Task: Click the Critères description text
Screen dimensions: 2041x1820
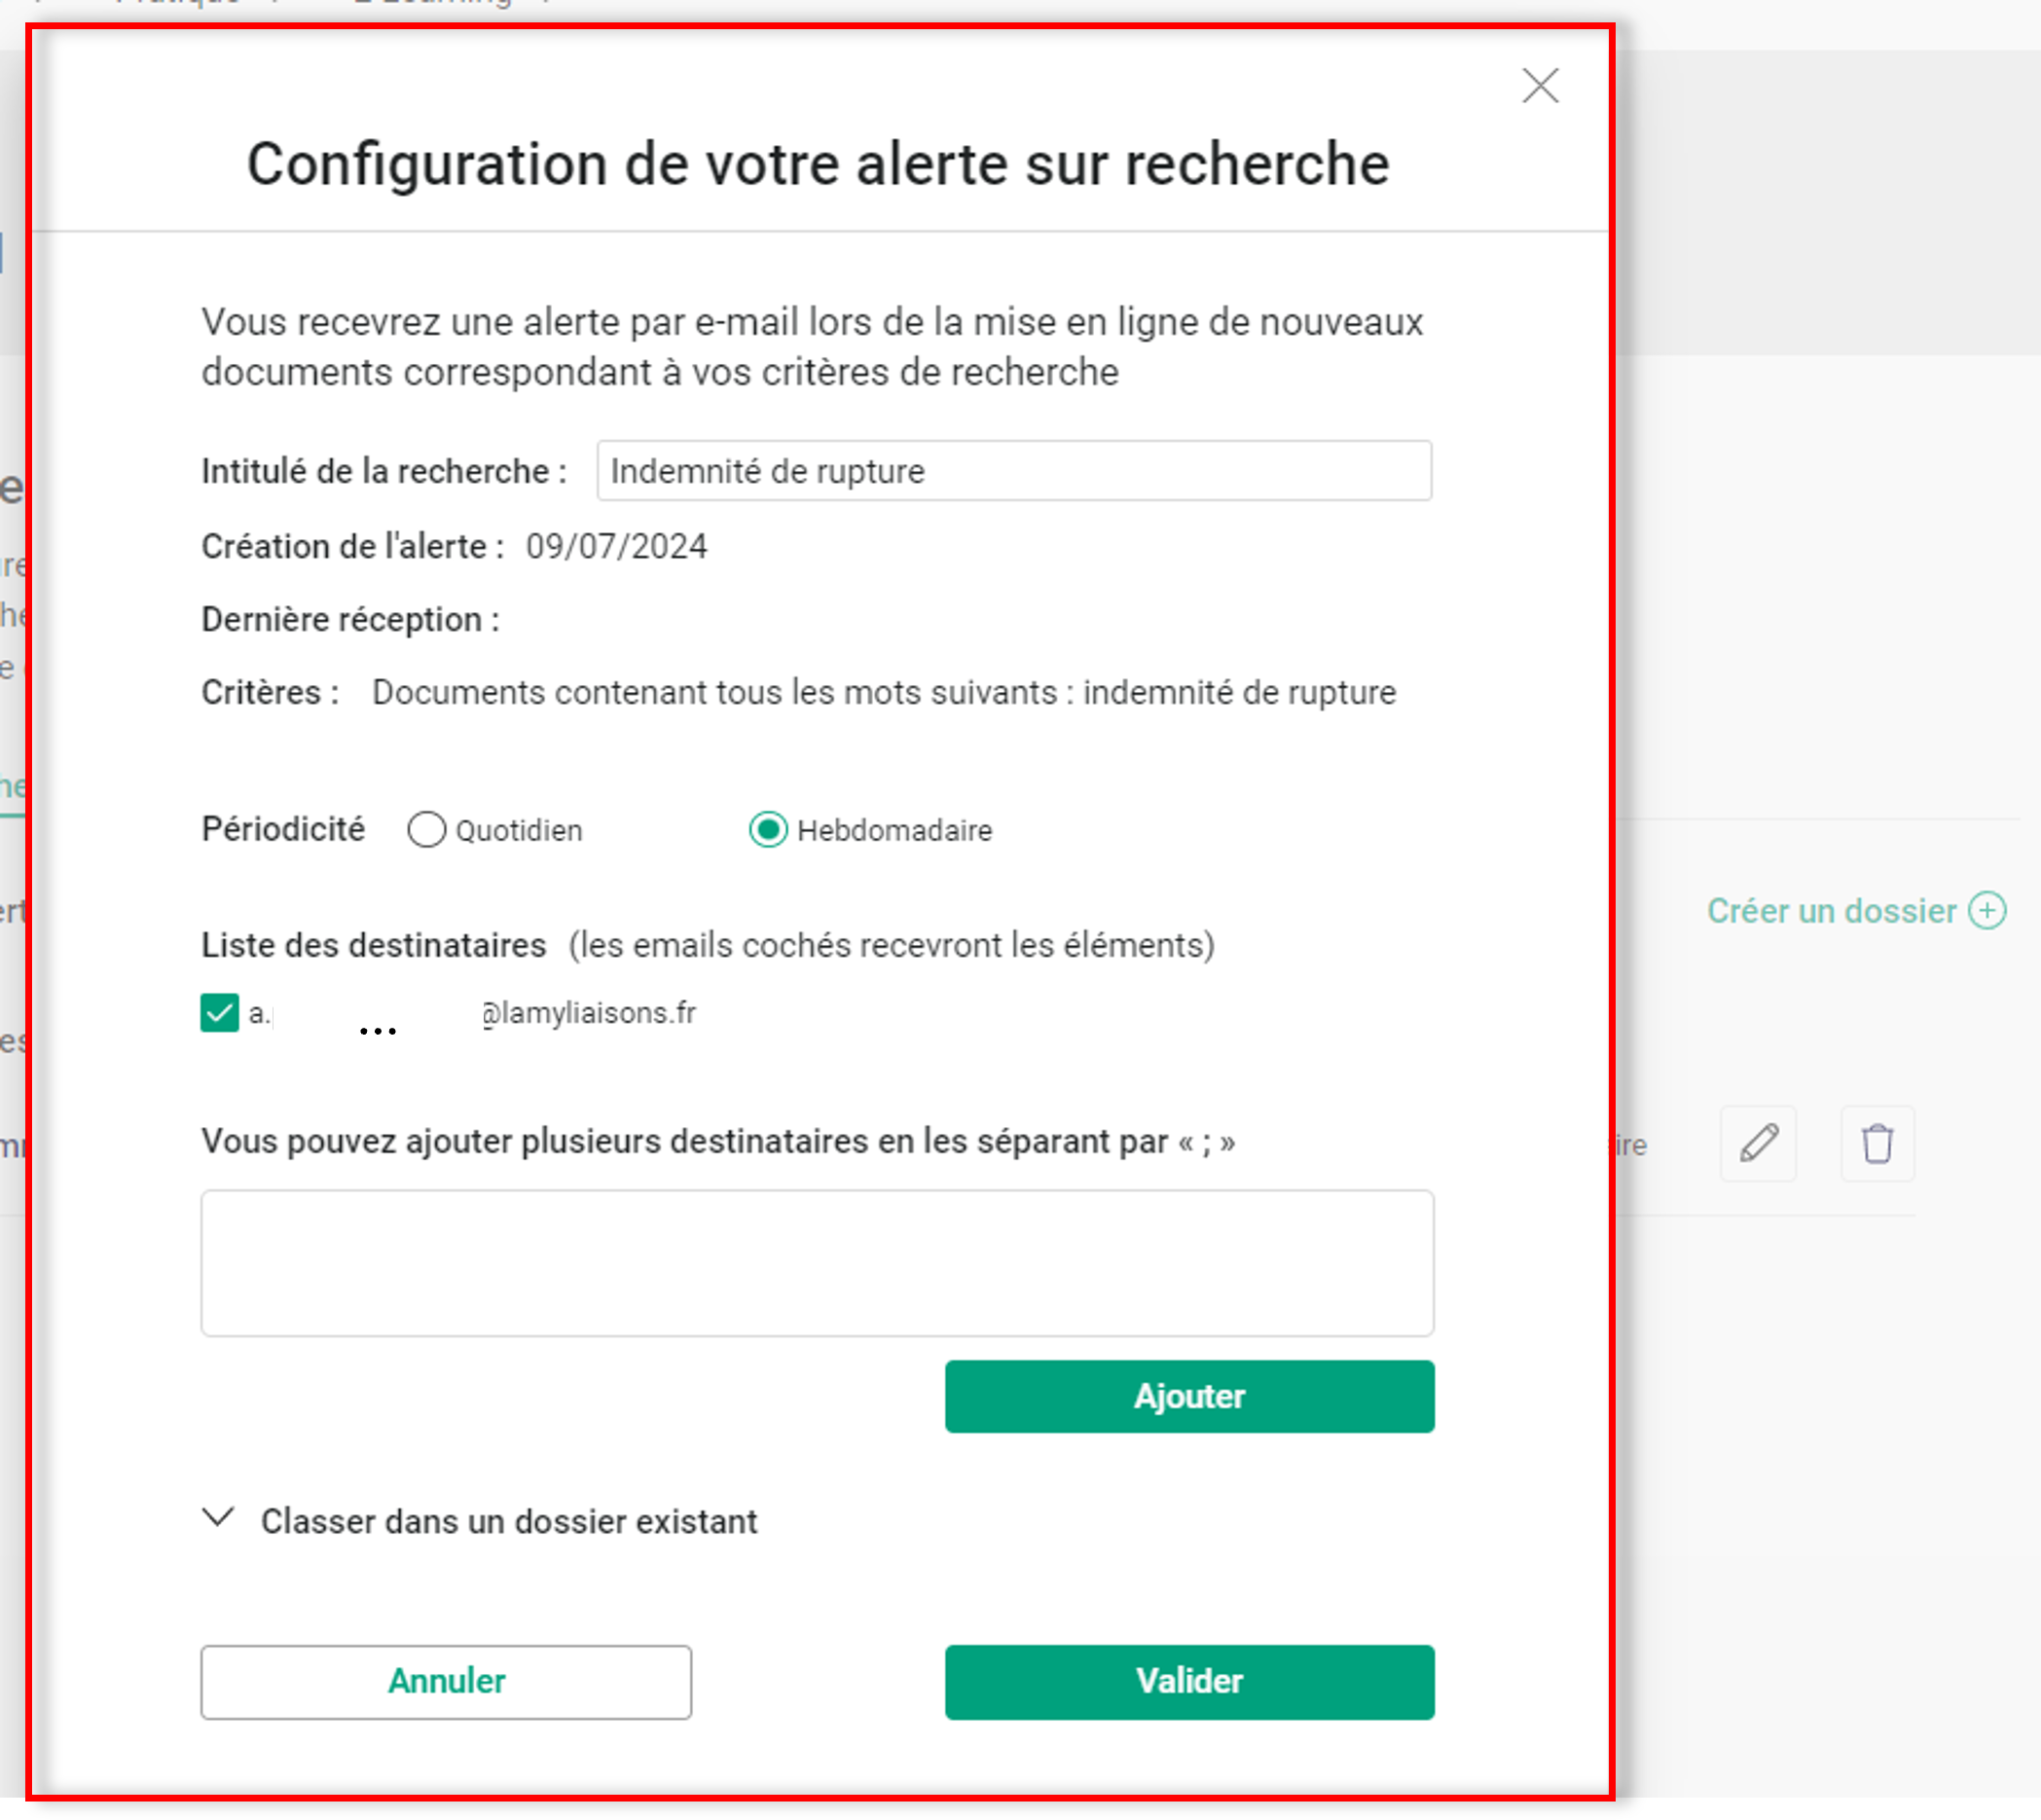Action: (884, 693)
